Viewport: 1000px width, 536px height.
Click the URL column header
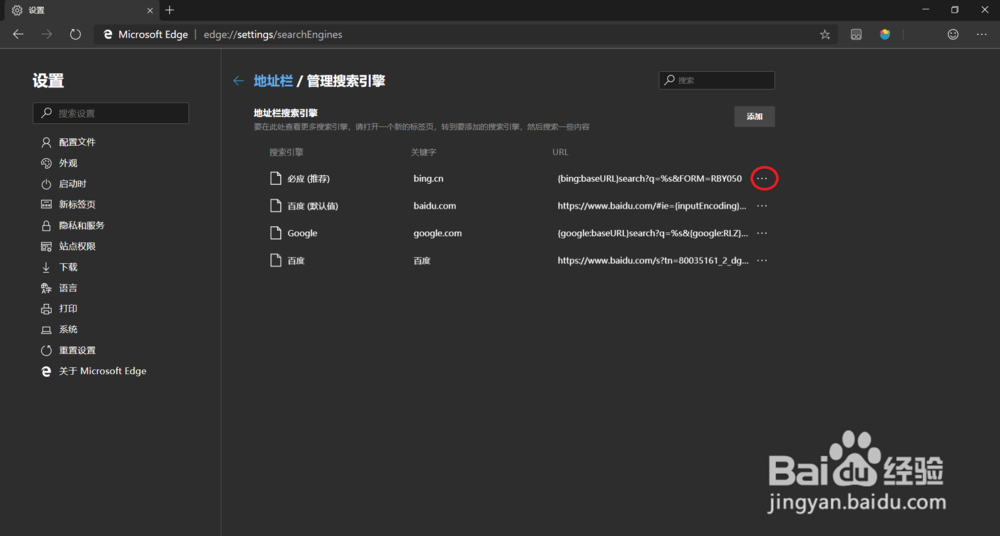point(560,153)
